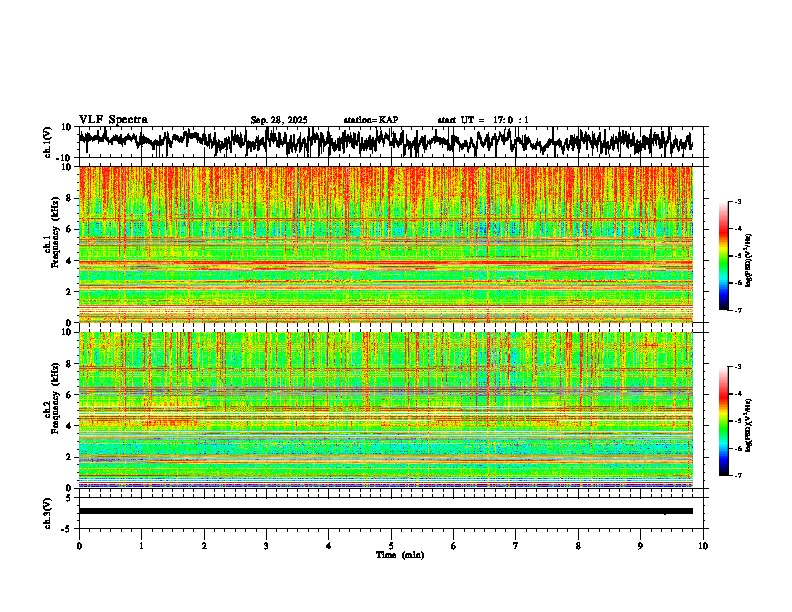Click the ch.1 voltage waveform trace panel
Viewport: 792px width, 612px height.
coord(391,142)
